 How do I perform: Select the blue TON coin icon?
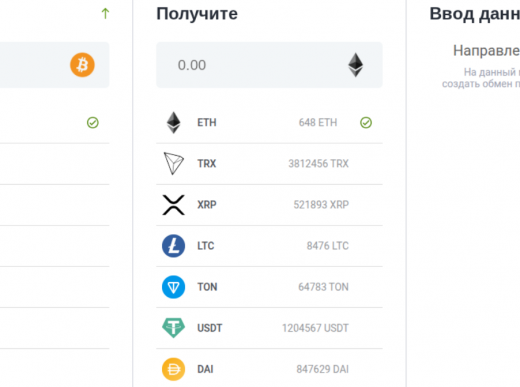click(173, 287)
